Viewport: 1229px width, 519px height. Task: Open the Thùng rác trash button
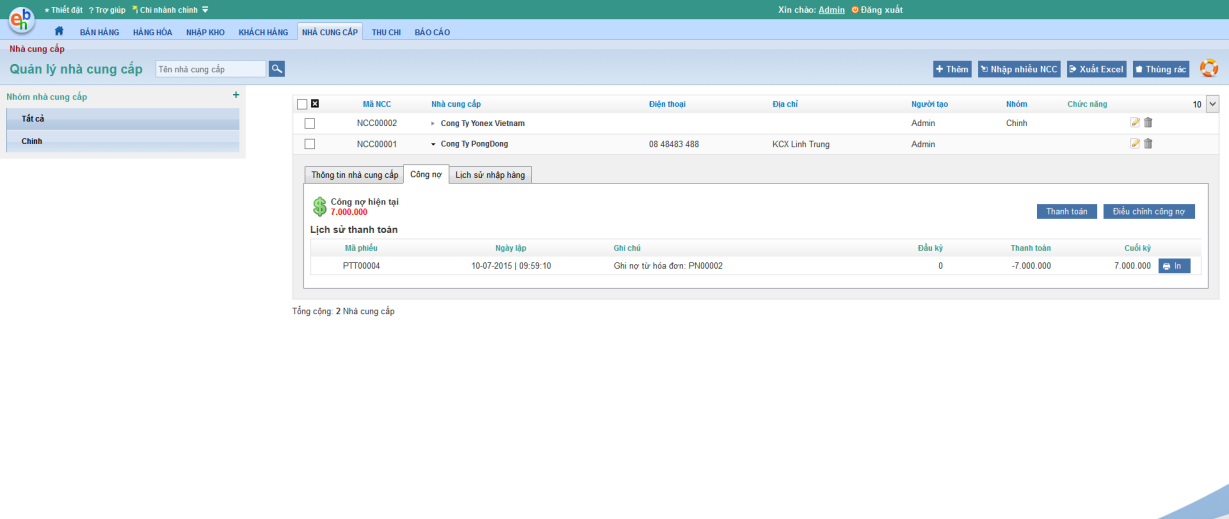(x=1160, y=69)
